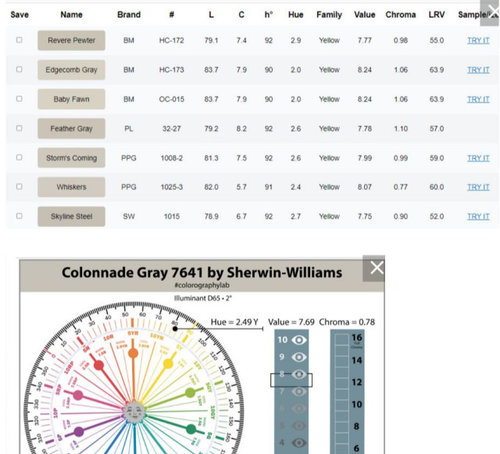The width and height of the screenshot is (500, 454).
Task: Open the TRY IT link for Storm's Coming
Action: 478,158
